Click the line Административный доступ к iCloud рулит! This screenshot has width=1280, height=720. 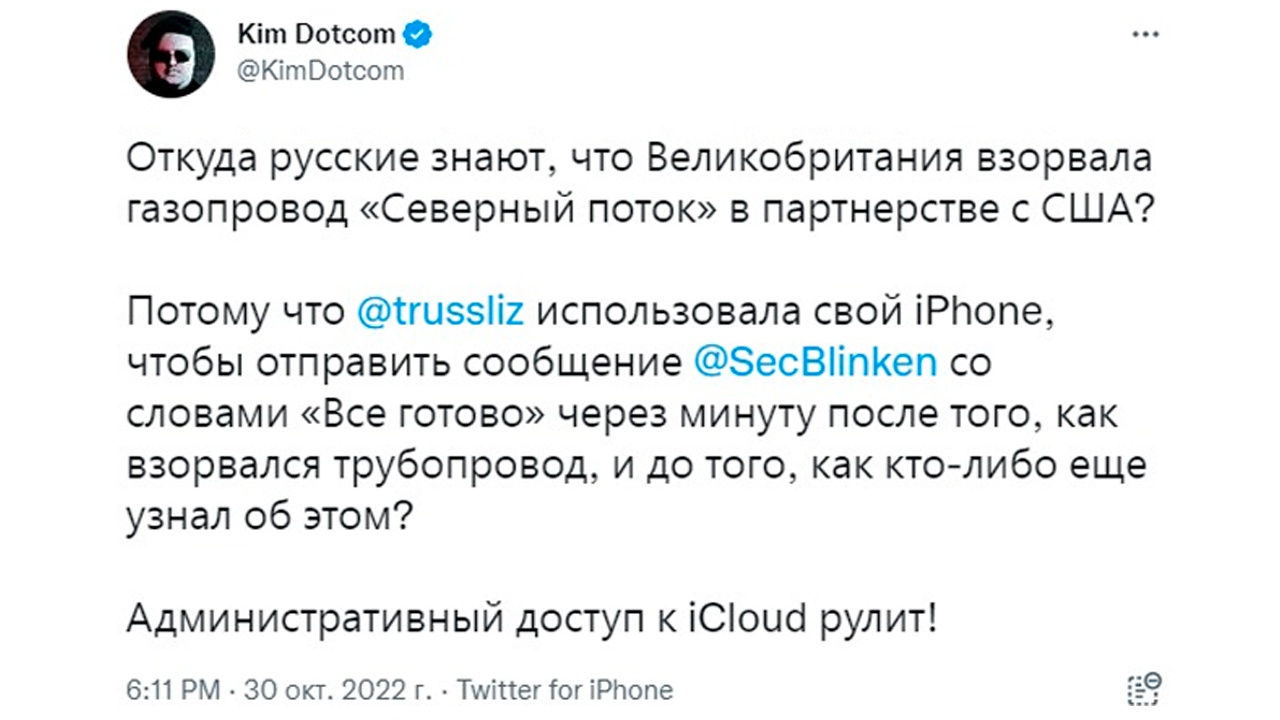coord(534,620)
